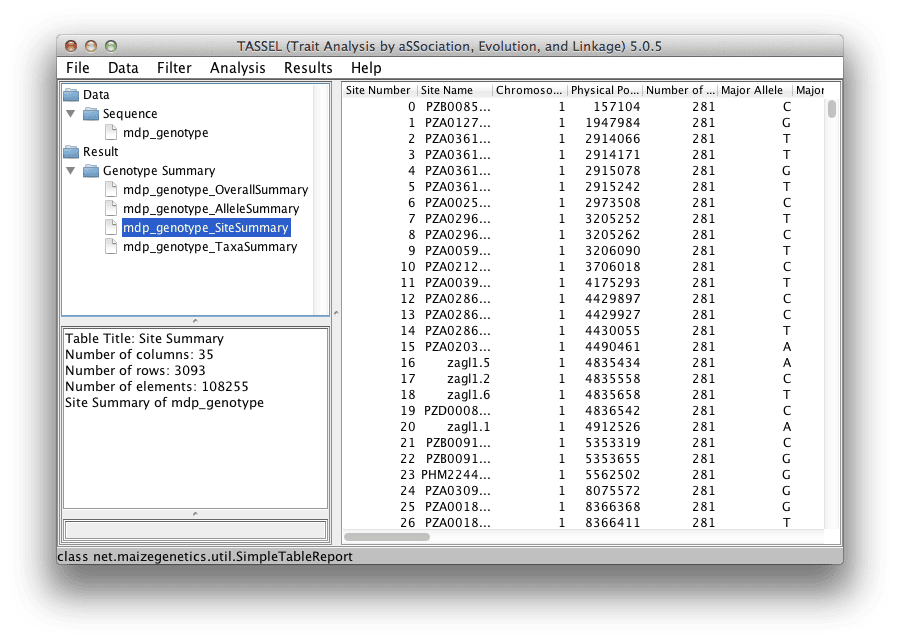Click physical position value 1947984
This screenshot has height=643, width=900.
click(612, 123)
